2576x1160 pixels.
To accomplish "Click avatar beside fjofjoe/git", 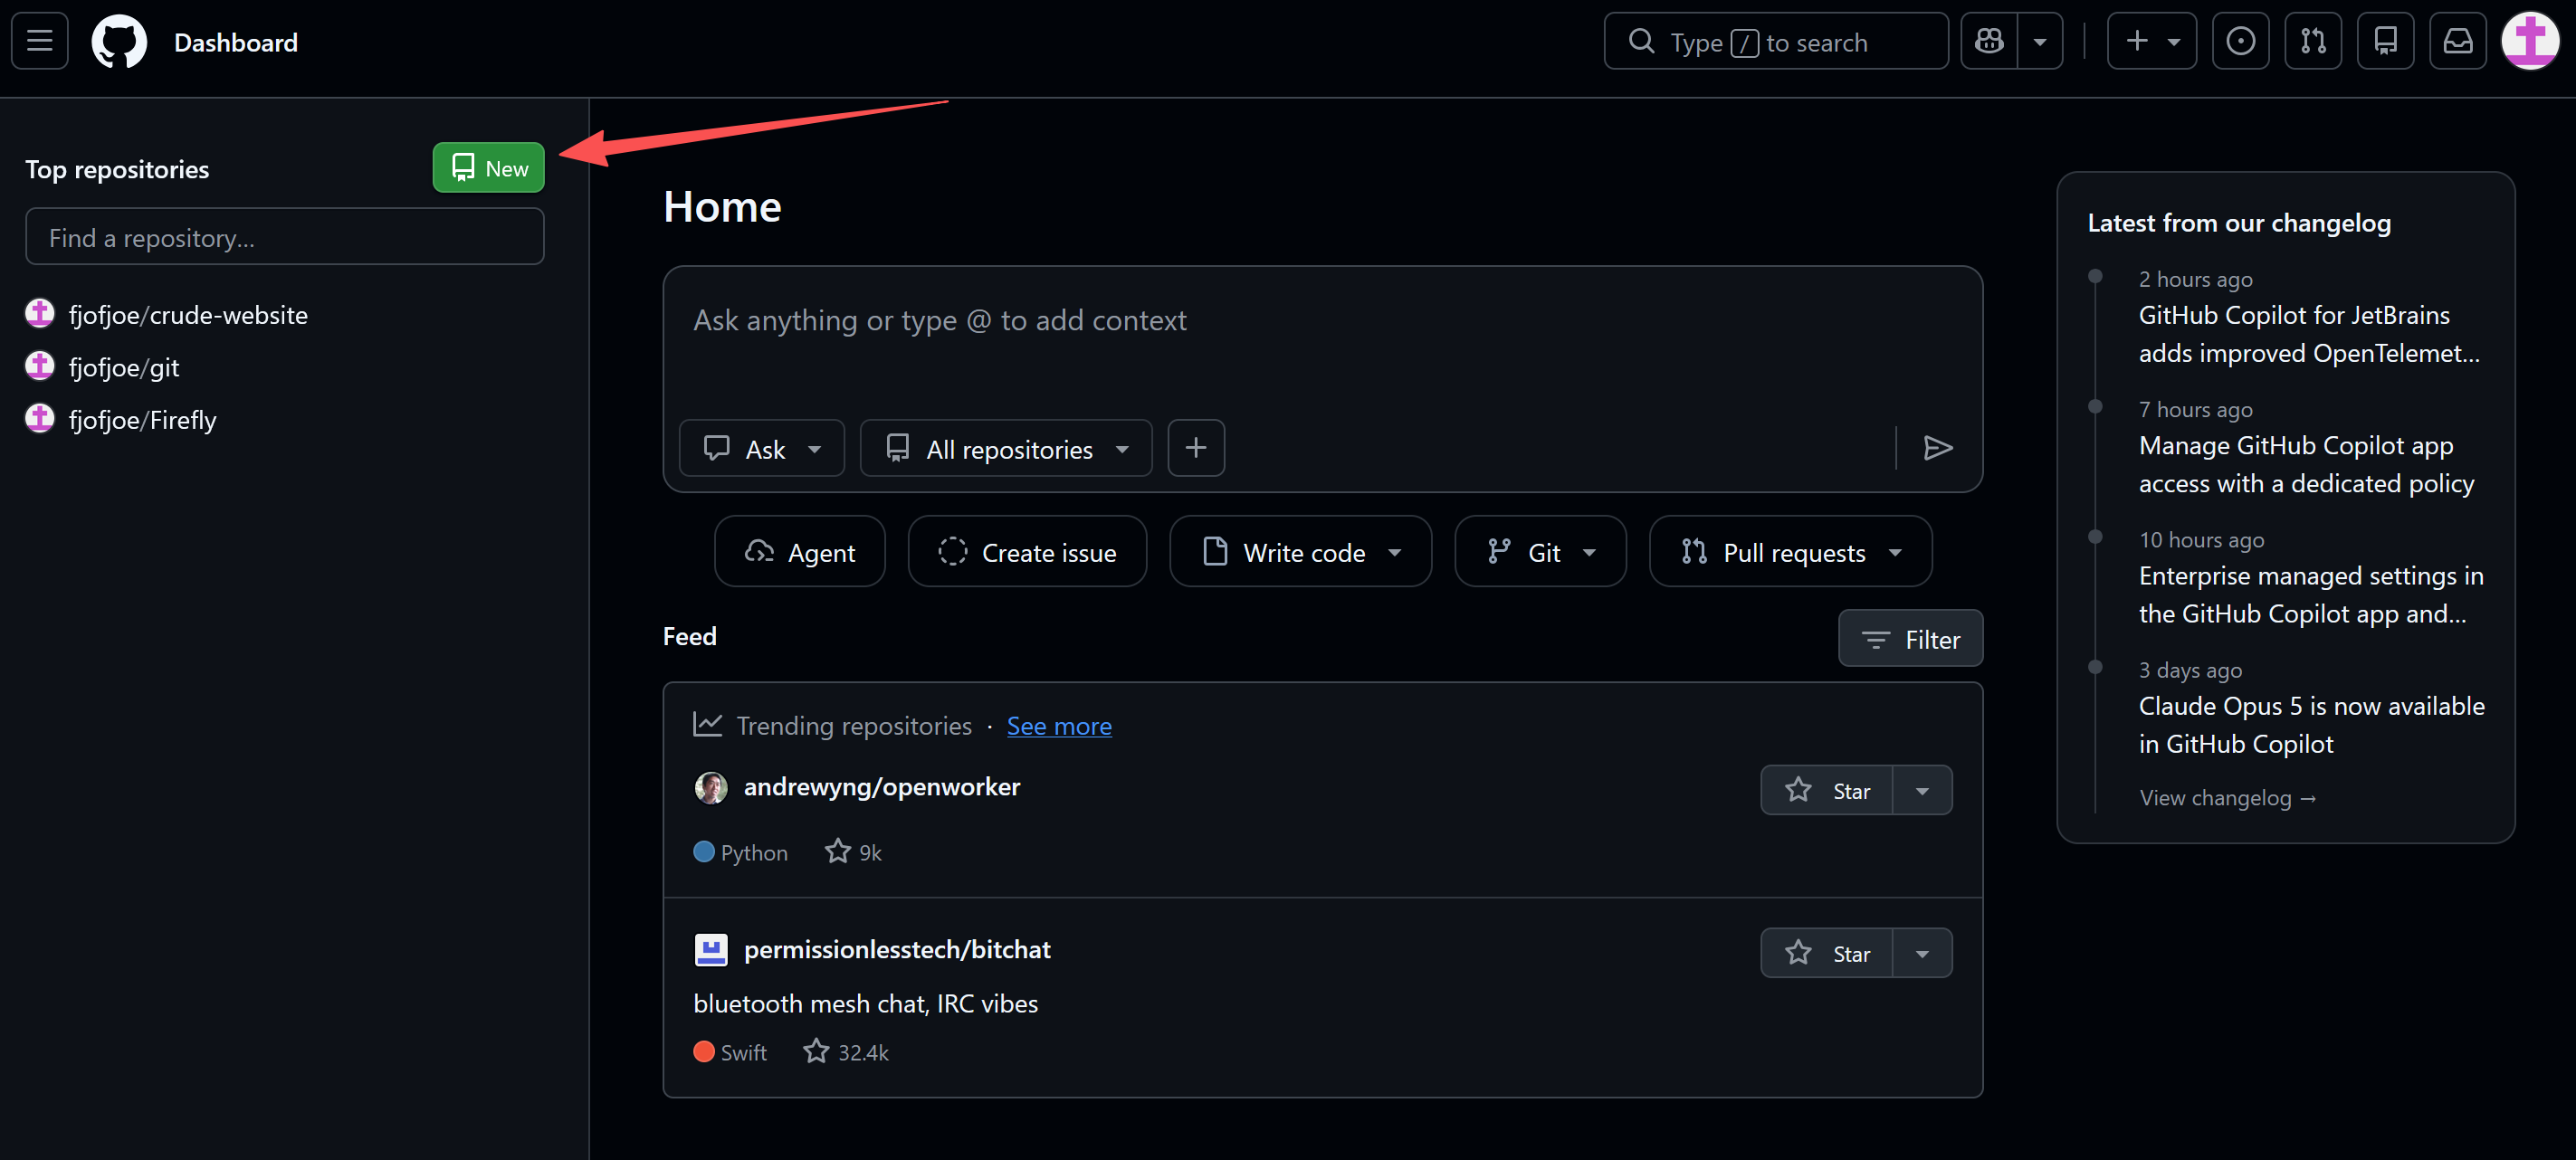I will tap(39, 366).
